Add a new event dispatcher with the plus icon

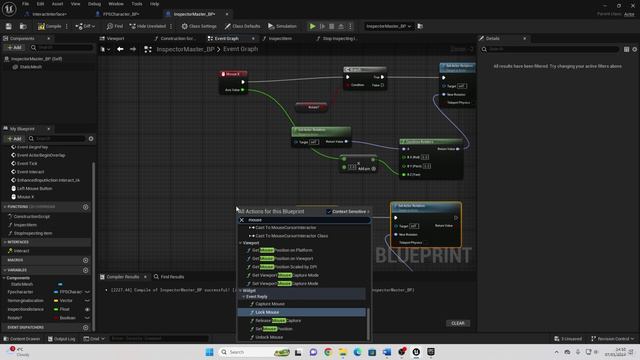click(85, 327)
